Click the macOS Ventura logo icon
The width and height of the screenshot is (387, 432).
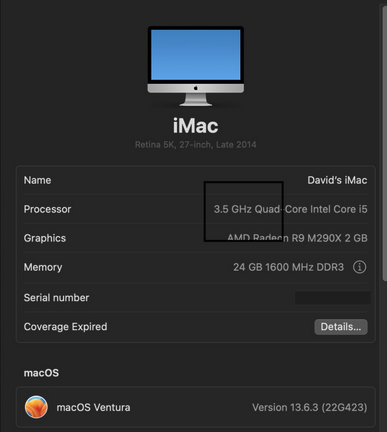point(36,407)
